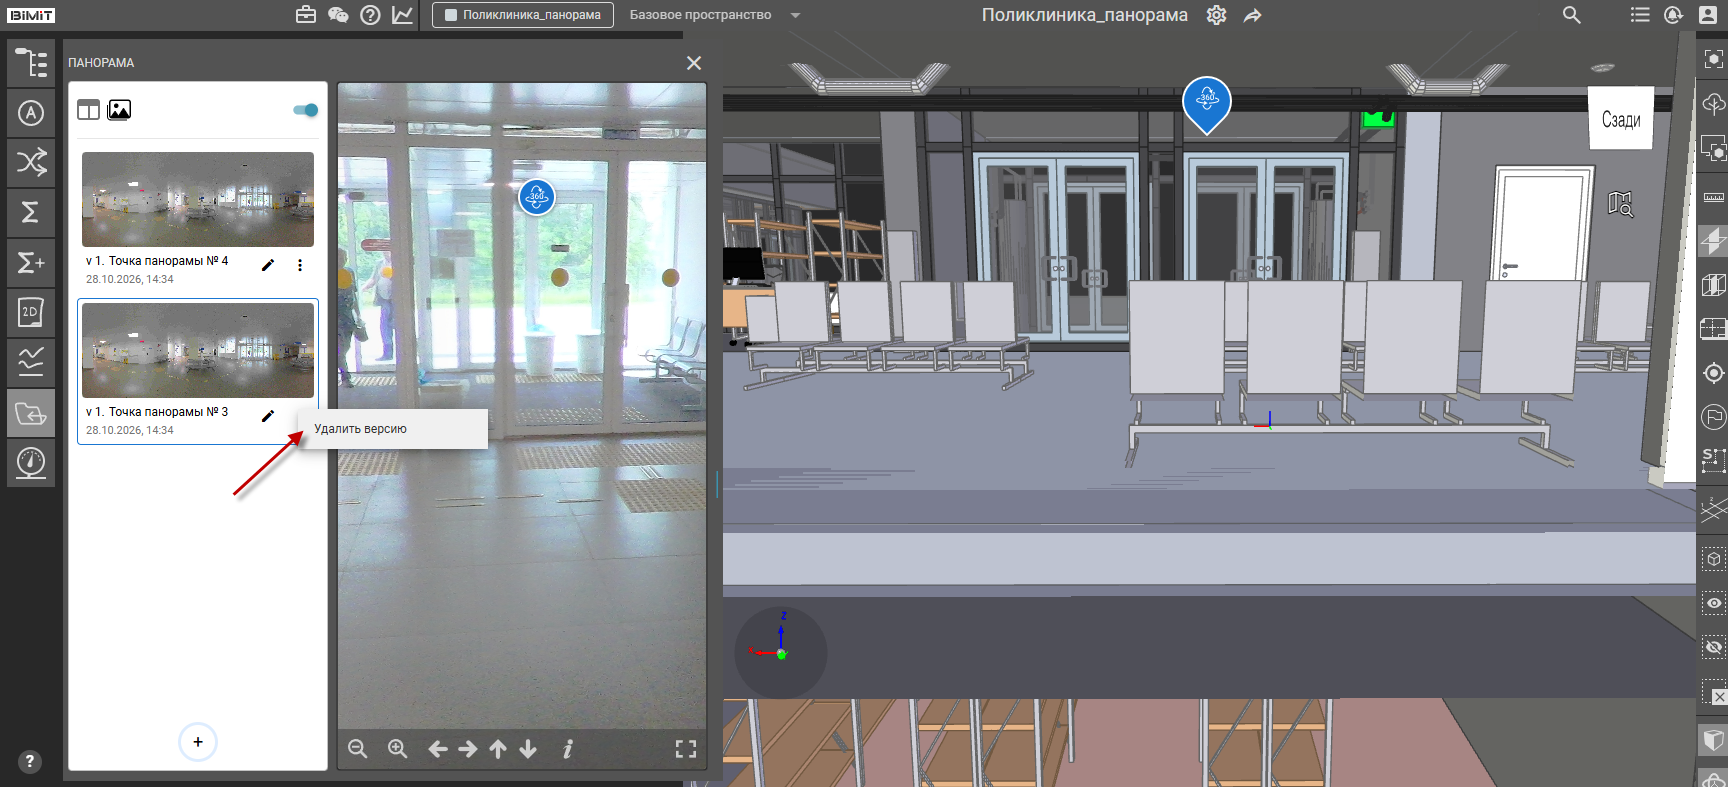Open the 2D drawings panel
1728x787 pixels.
point(31,312)
